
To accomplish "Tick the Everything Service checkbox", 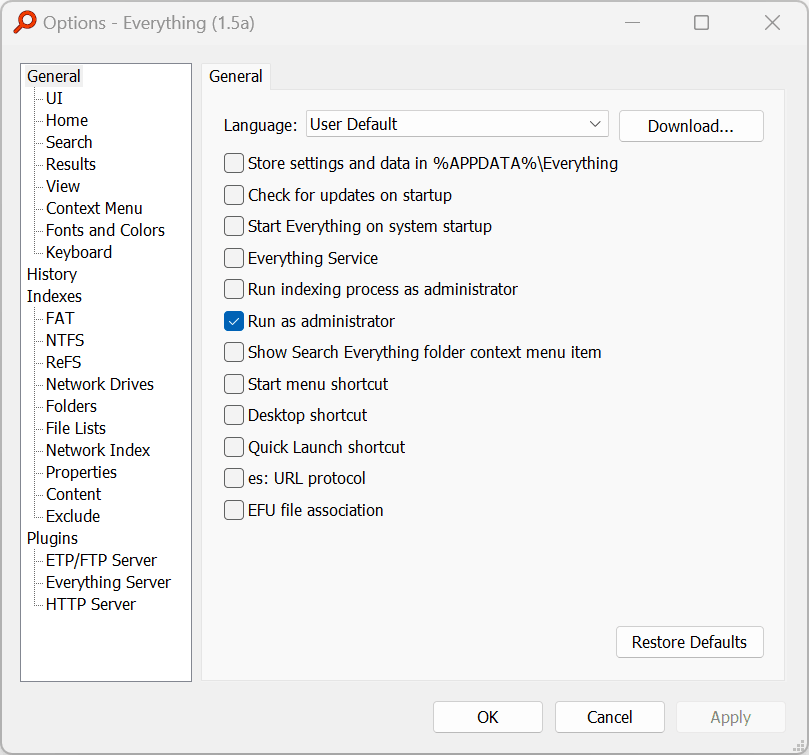I will (234, 258).
